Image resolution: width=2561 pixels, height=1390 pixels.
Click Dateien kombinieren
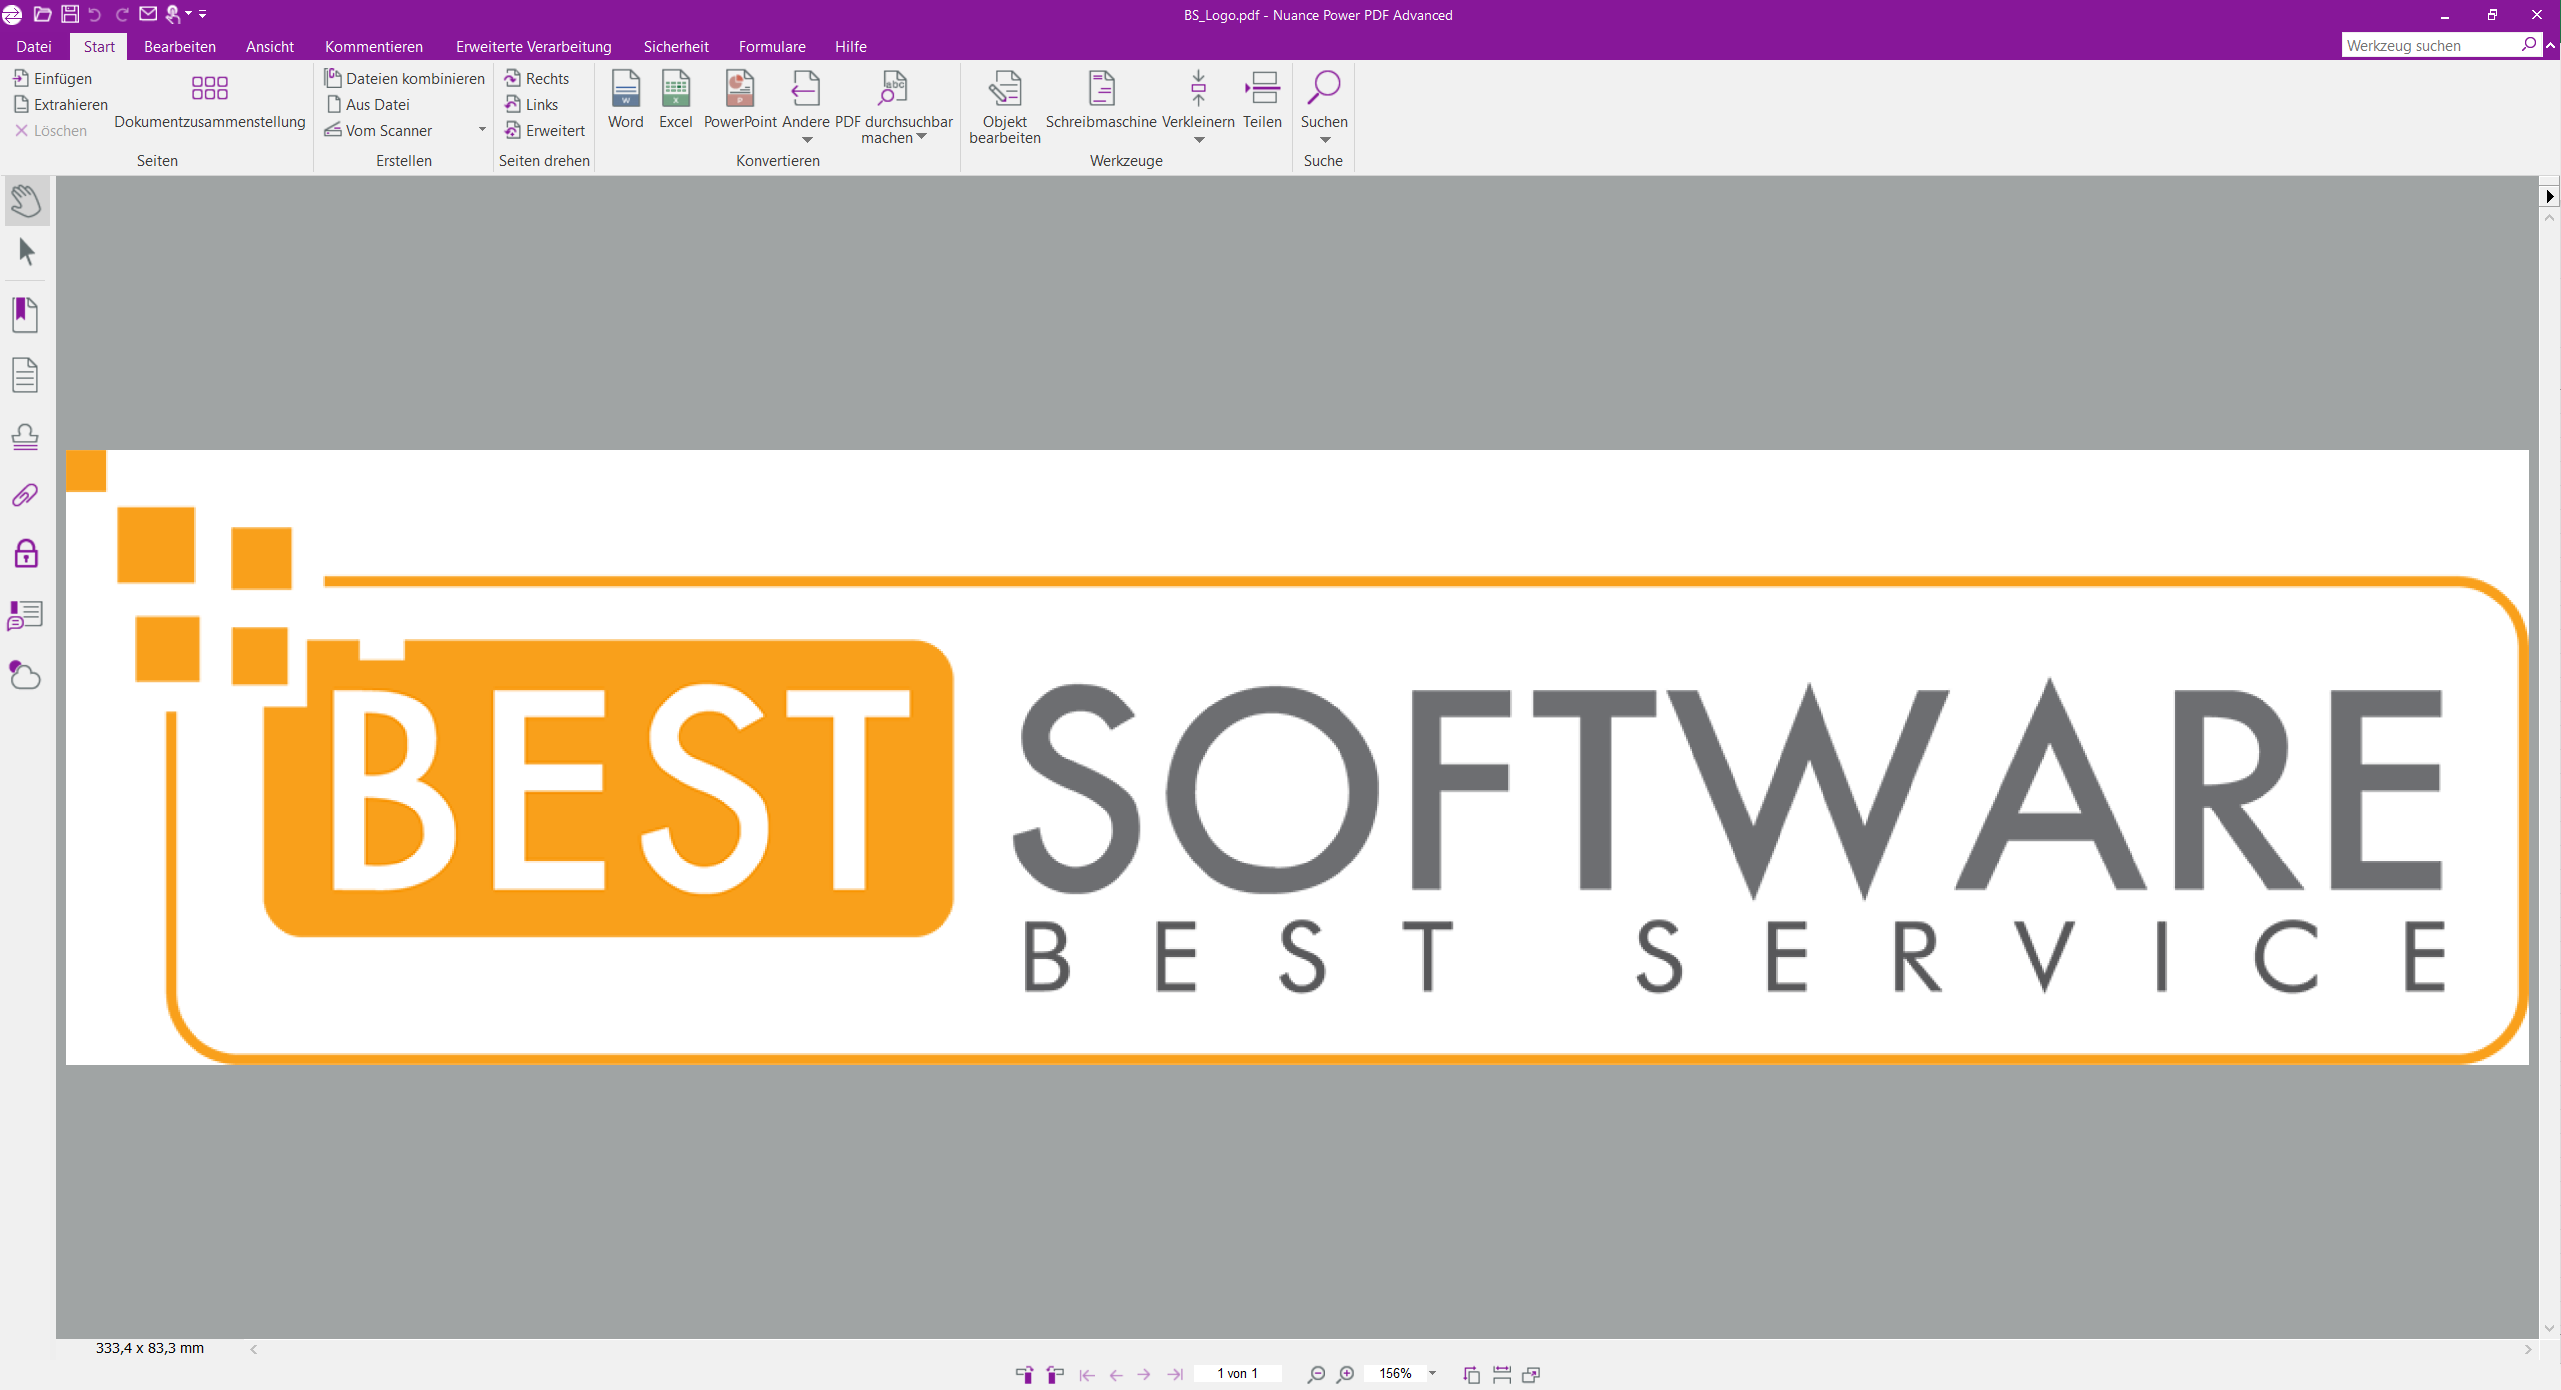click(404, 78)
